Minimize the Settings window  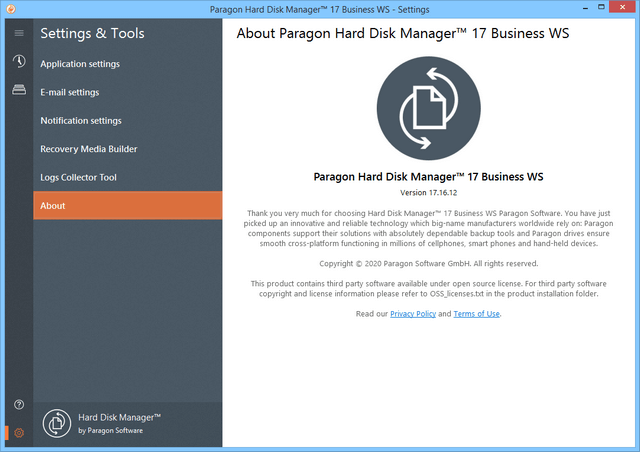pos(585,7)
